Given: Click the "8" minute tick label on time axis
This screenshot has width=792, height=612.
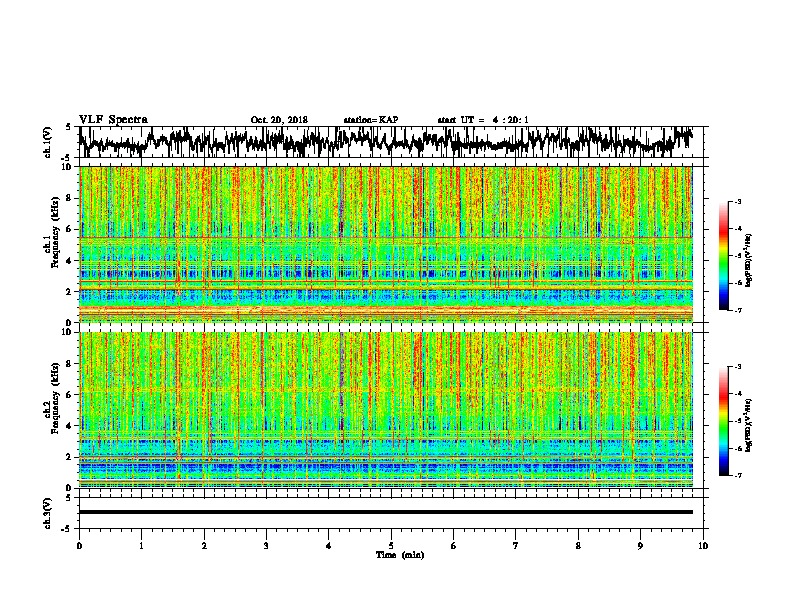Looking at the screenshot, I should 578,546.
